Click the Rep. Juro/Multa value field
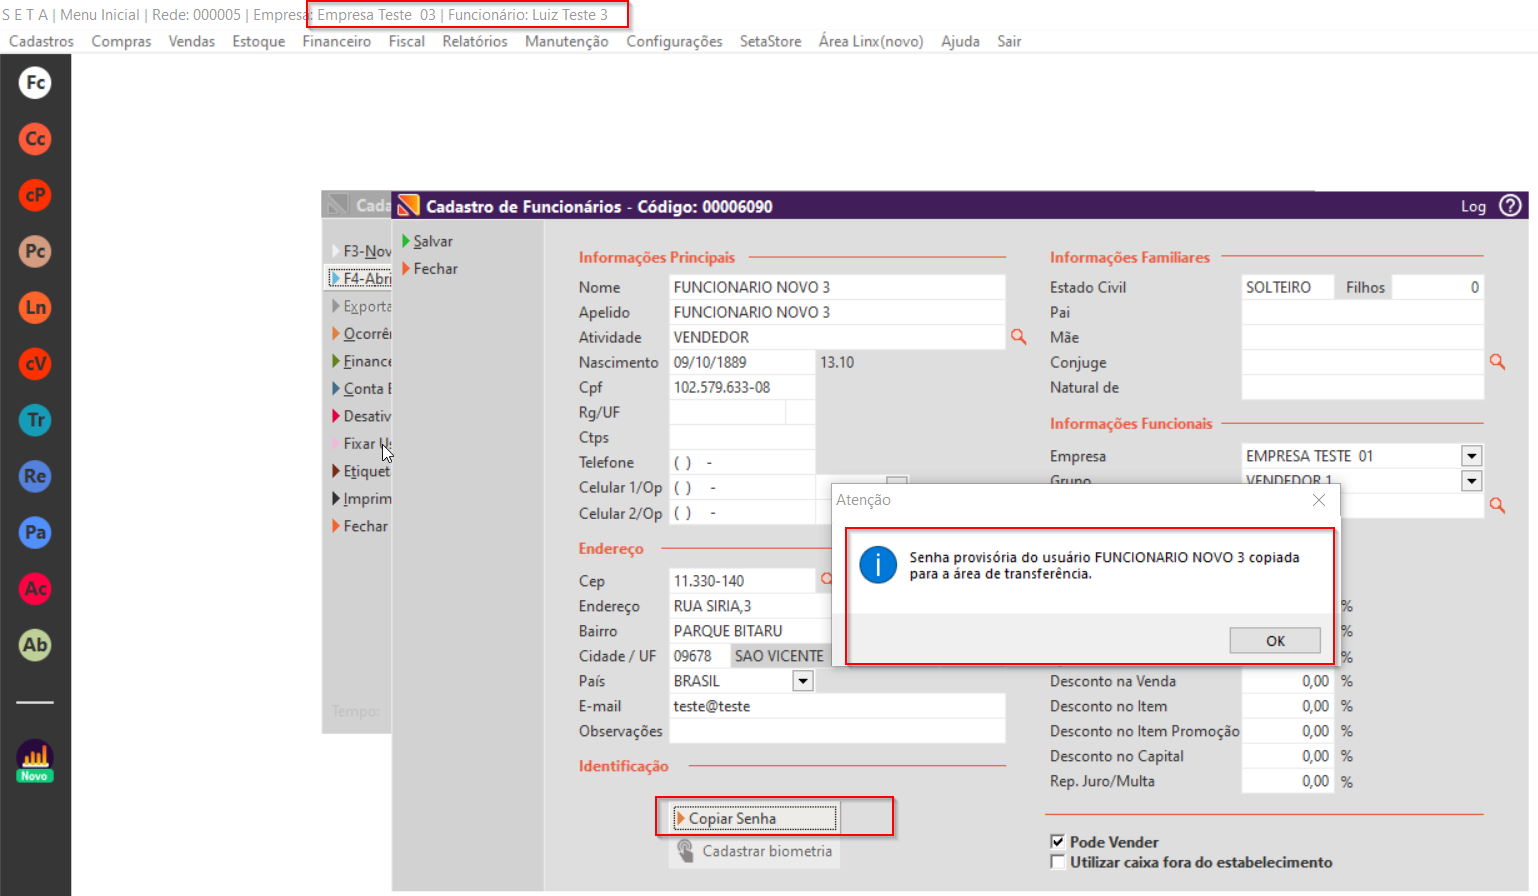 pyautogui.click(x=1287, y=781)
